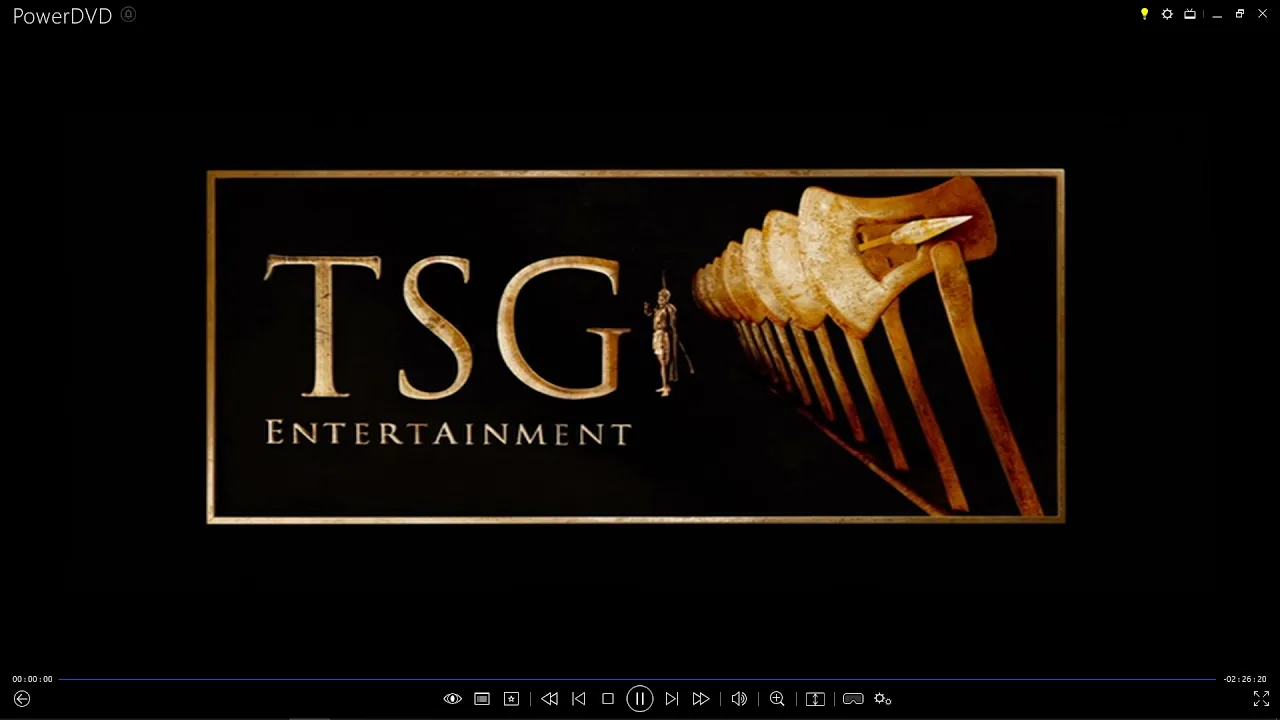Go to previous chapter

[578, 699]
